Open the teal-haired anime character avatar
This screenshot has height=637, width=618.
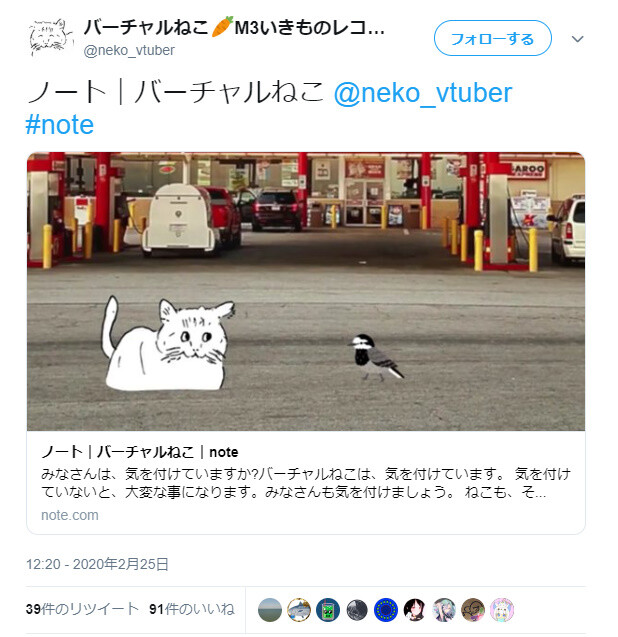pyautogui.click(x=444, y=610)
